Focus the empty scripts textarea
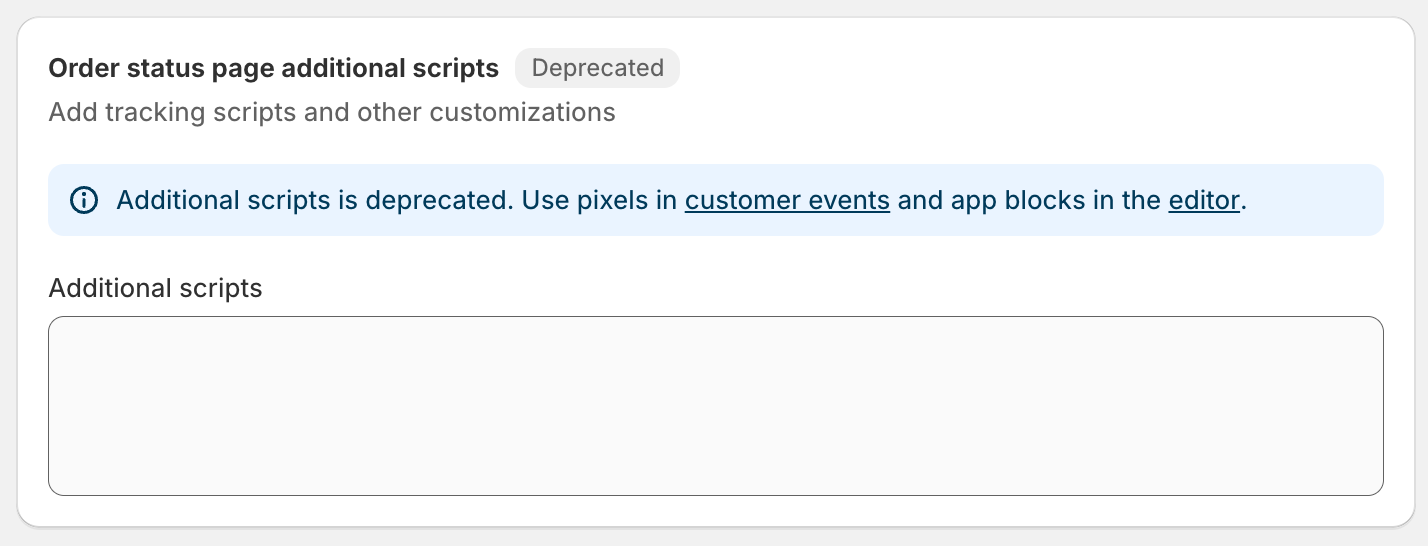This screenshot has height=546, width=1428. pyautogui.click(x=715, y=405)
